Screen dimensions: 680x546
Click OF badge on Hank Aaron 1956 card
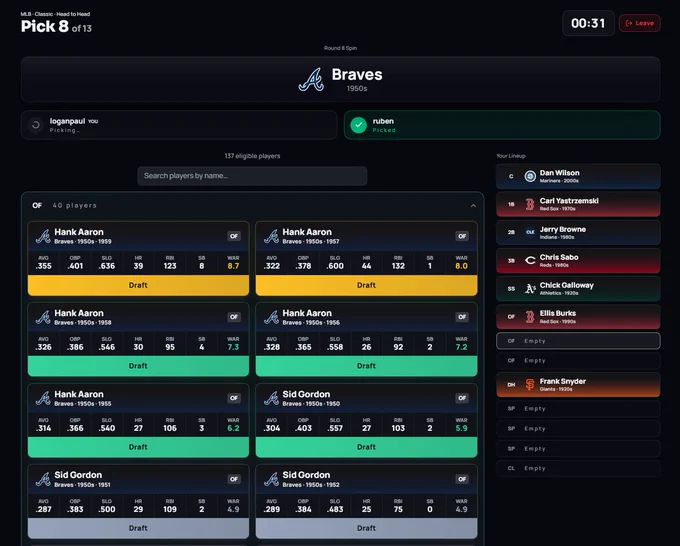click(x=462, y=317)
